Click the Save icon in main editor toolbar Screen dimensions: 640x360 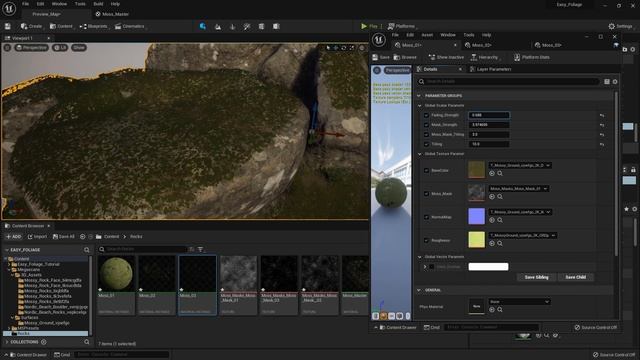point(8,26)
